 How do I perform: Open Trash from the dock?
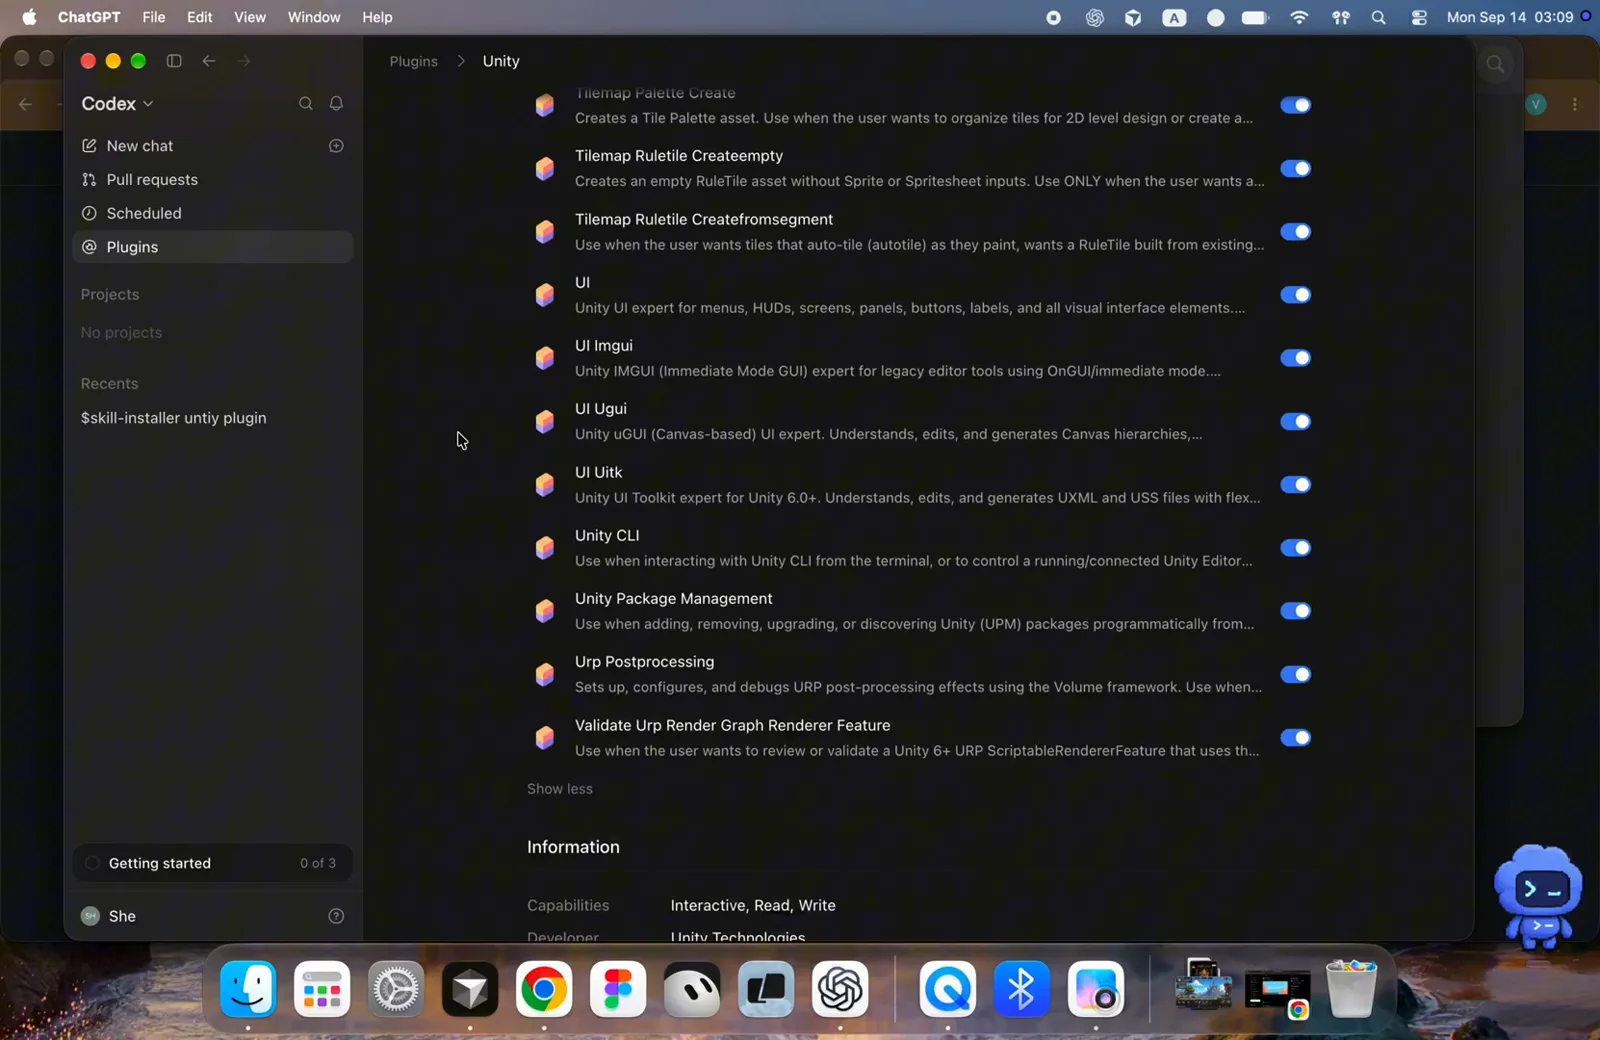tap(1351, 989)
